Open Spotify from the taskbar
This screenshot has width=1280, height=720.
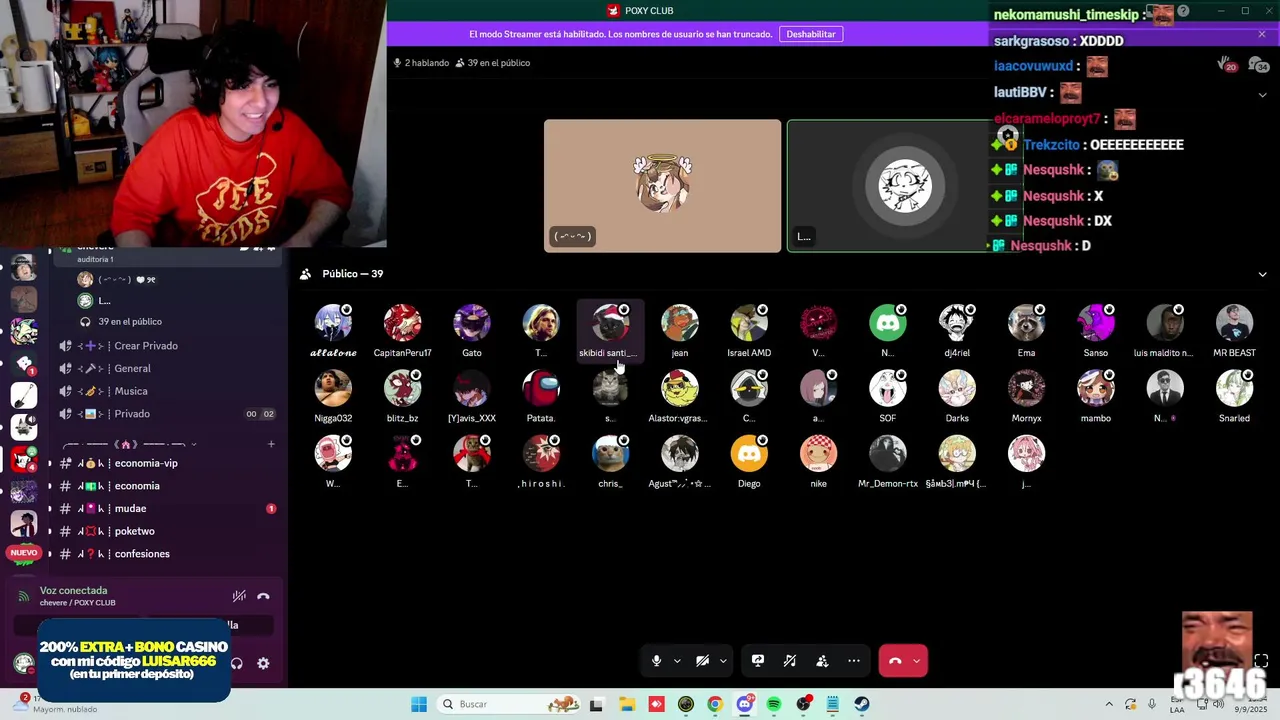[774, 704]
